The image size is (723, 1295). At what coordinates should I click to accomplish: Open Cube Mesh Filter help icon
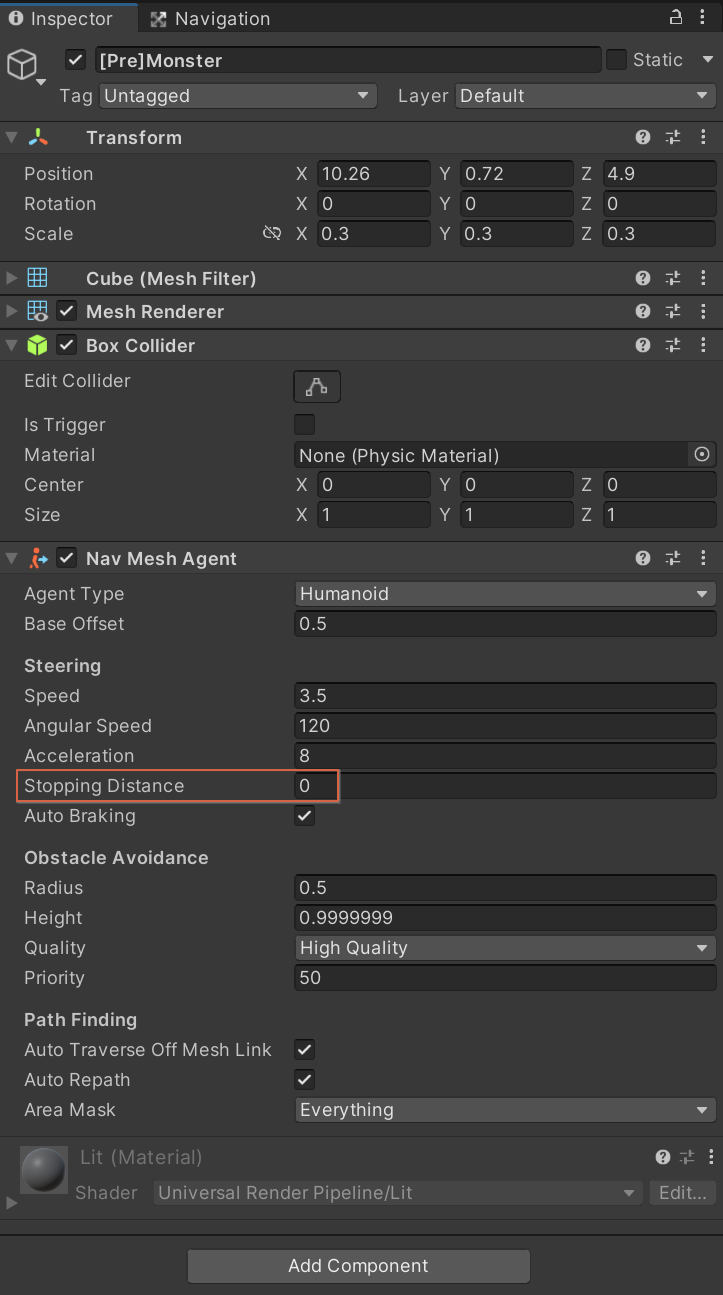pyautogui.click(x=643, y=278)
